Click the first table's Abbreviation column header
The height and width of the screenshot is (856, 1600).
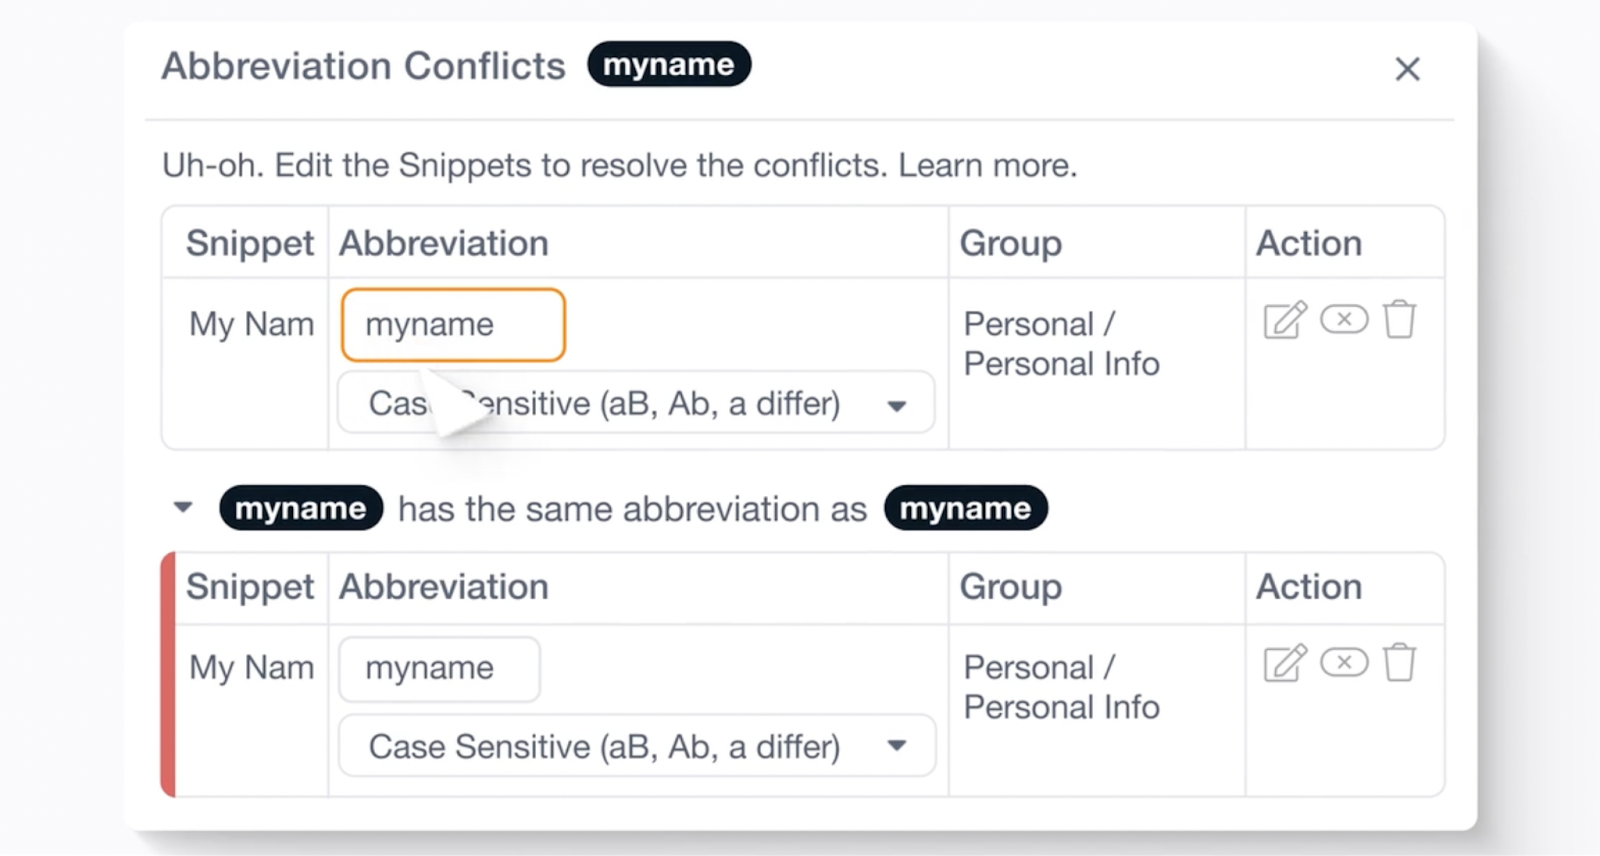pyautogui.click(x=444, y=243)
